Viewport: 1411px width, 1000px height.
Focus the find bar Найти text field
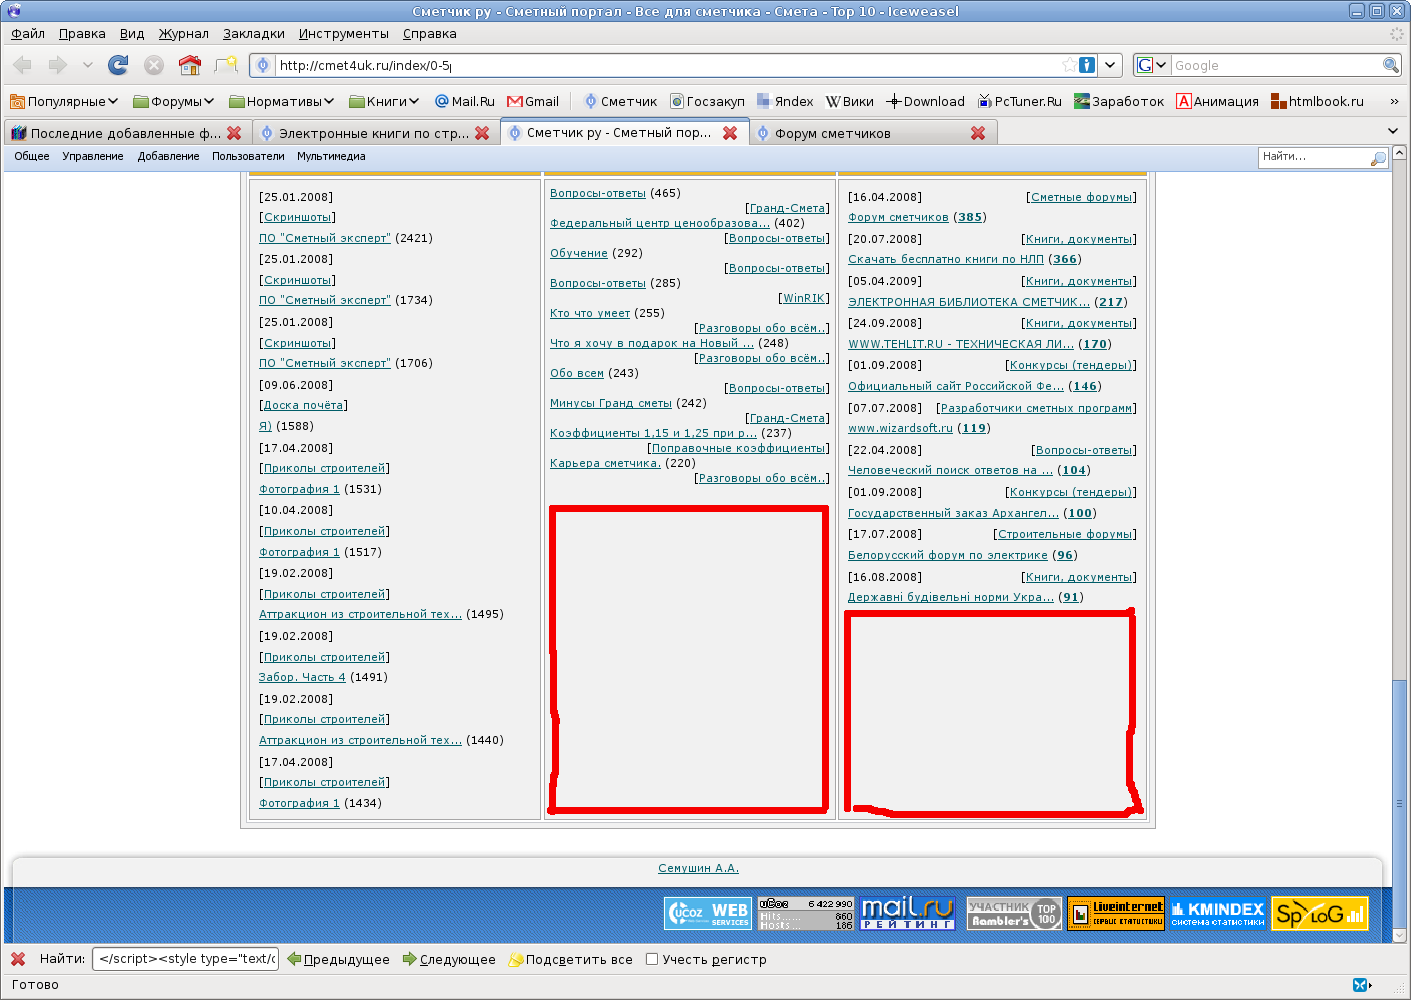point(186,959)
